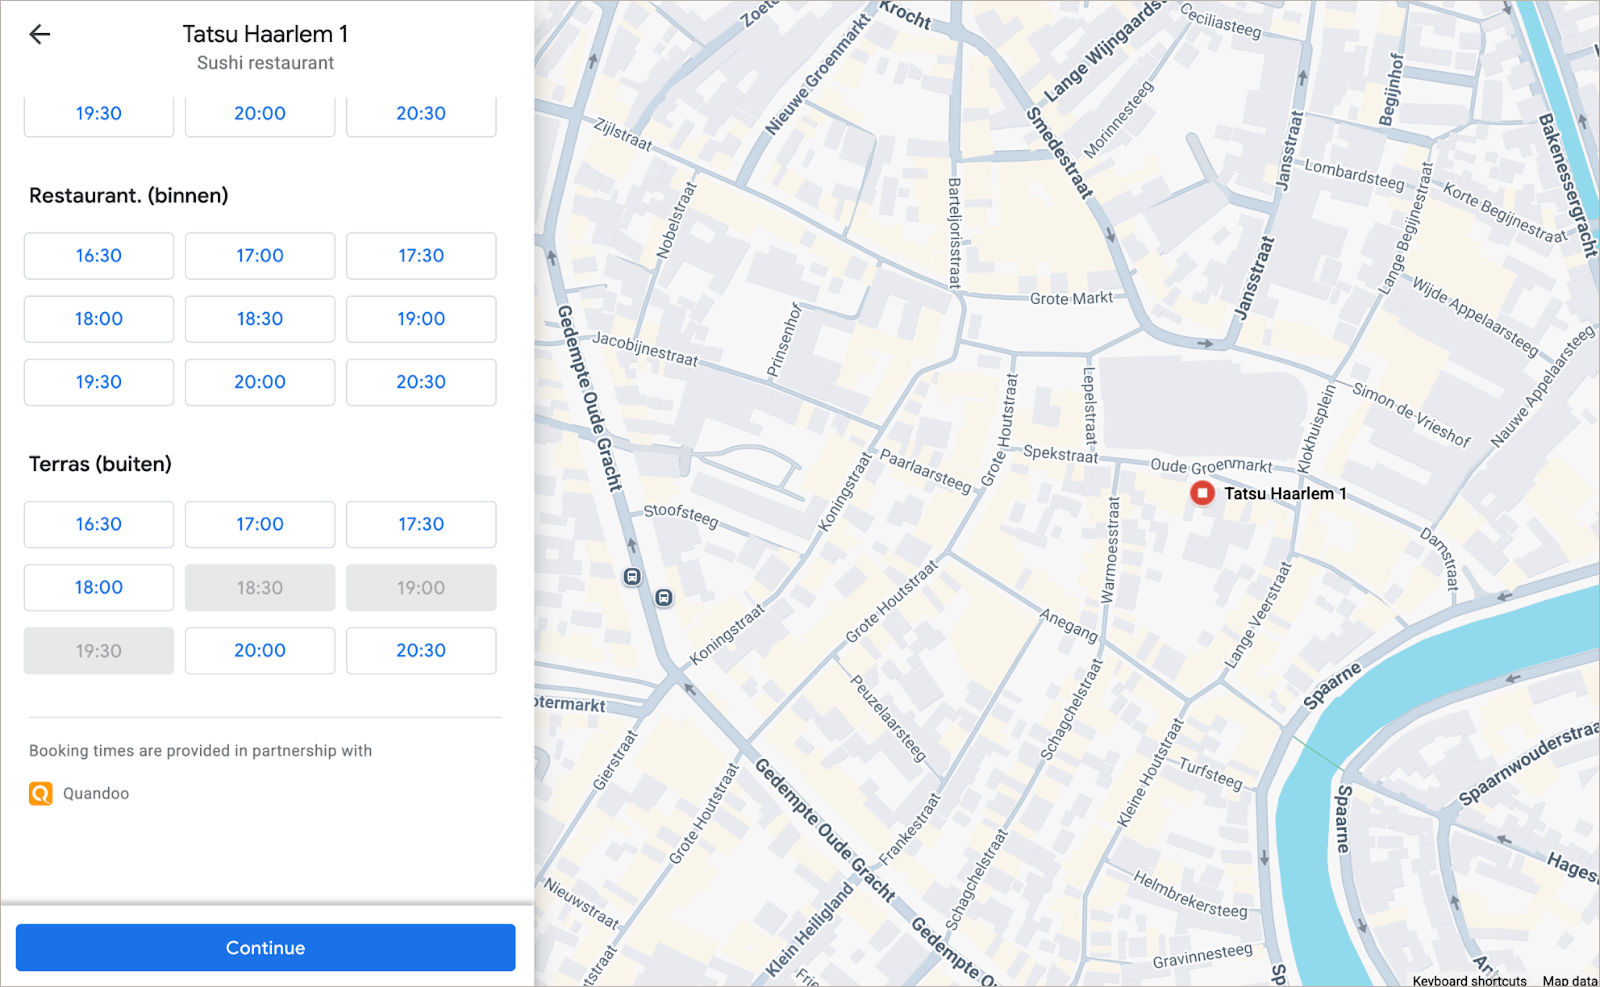The height and width of the screenshot is (987, 1600).
Task: Click the Tatsu Haarlem 1 map pin
Action: pos(1202,493)
